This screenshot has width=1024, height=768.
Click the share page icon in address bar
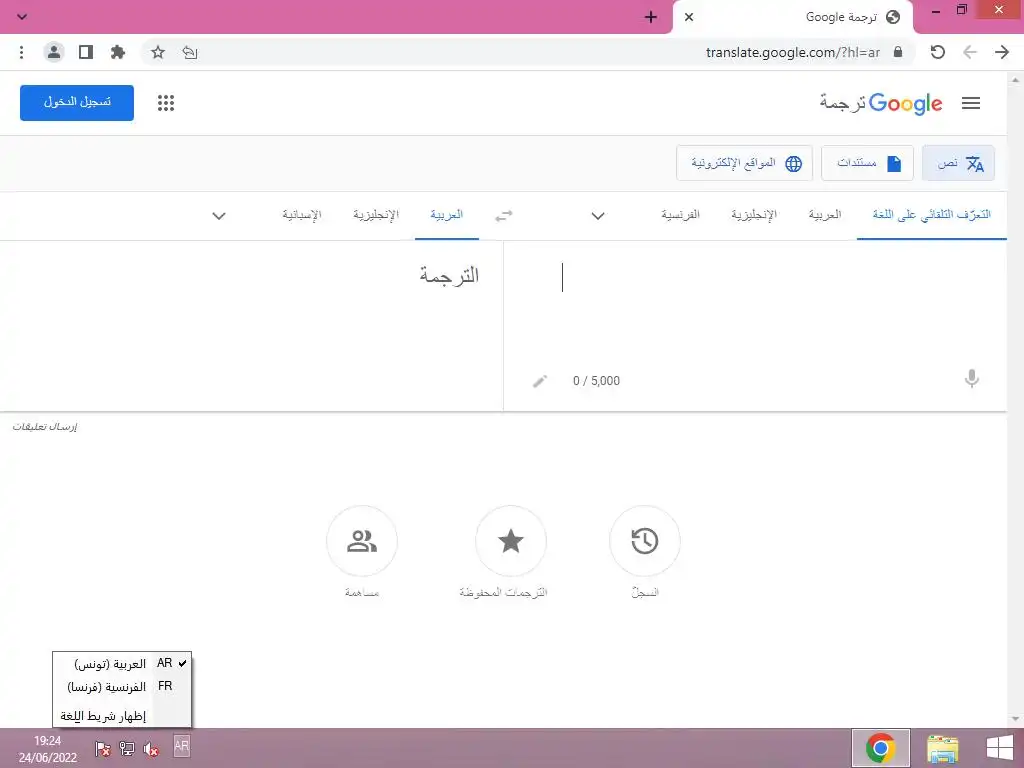190,52
